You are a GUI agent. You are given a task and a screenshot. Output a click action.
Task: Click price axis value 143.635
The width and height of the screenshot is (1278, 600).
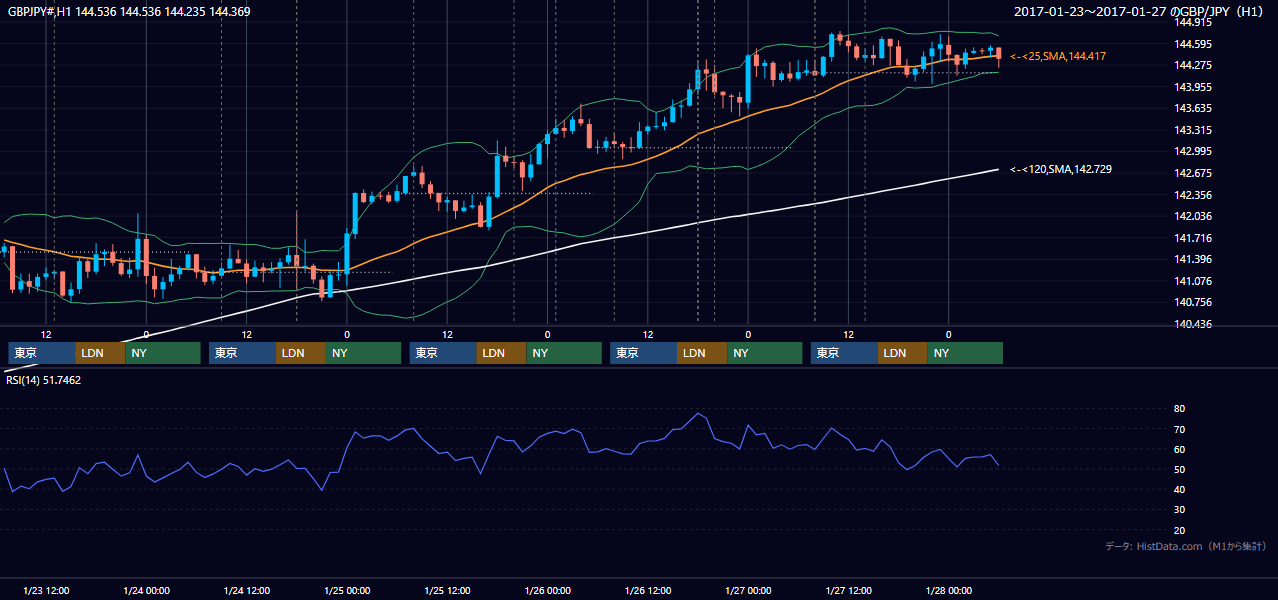point(1194,109)
